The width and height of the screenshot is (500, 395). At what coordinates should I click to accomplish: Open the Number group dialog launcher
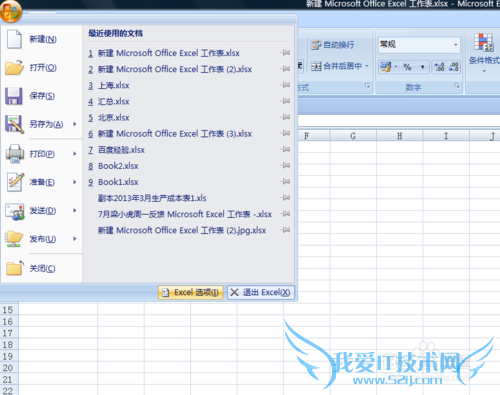[457, 86]
